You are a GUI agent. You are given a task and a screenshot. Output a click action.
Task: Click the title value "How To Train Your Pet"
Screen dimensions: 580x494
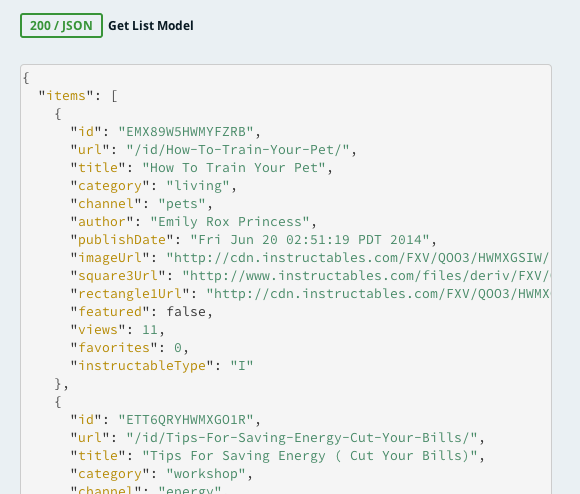pyautogui.click(x=234, y=168)
